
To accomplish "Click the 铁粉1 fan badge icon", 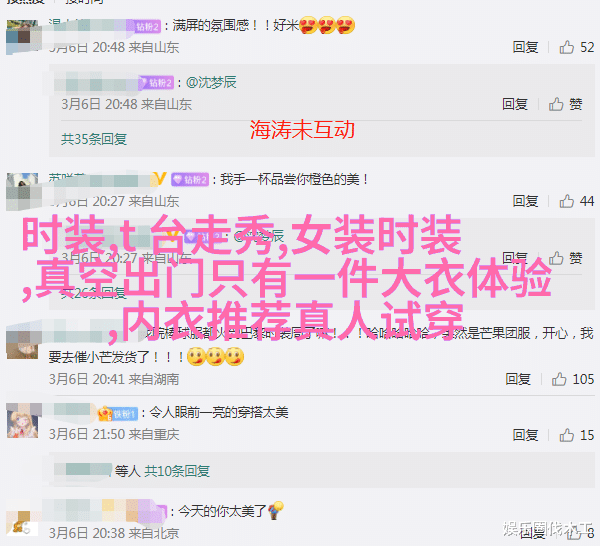I will [x=118, y=414].
